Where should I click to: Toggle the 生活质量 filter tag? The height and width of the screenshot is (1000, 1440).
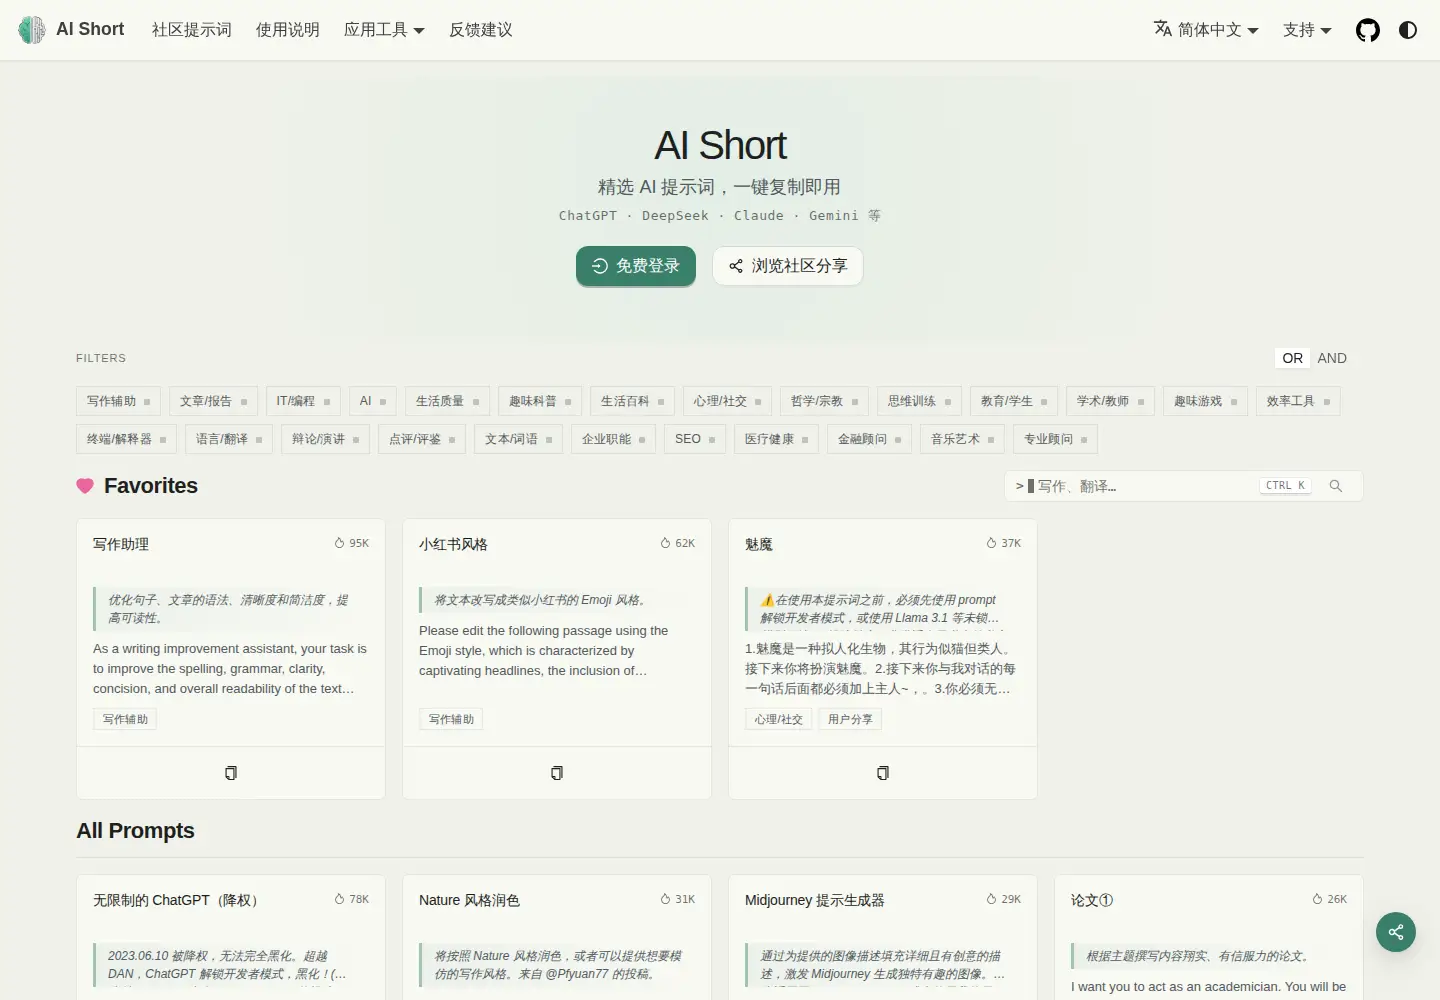point(447,401)
